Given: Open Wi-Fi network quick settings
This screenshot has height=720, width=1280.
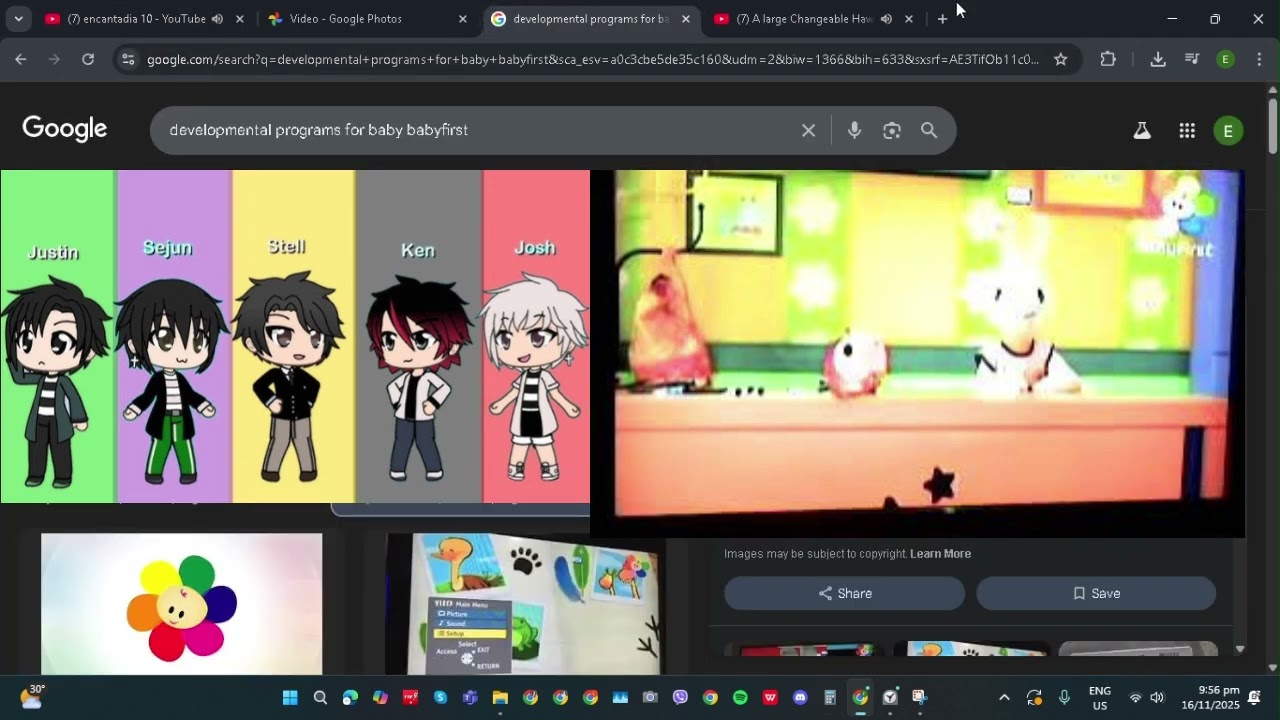Looking at the screenshot, I should click(x=1135, y=697).
